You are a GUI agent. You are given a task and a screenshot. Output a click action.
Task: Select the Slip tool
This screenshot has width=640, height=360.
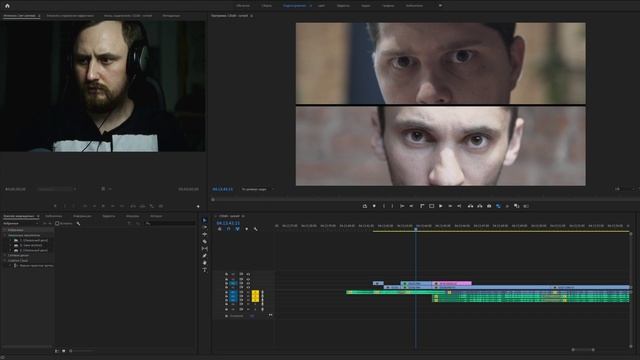(x=204, y=249)
